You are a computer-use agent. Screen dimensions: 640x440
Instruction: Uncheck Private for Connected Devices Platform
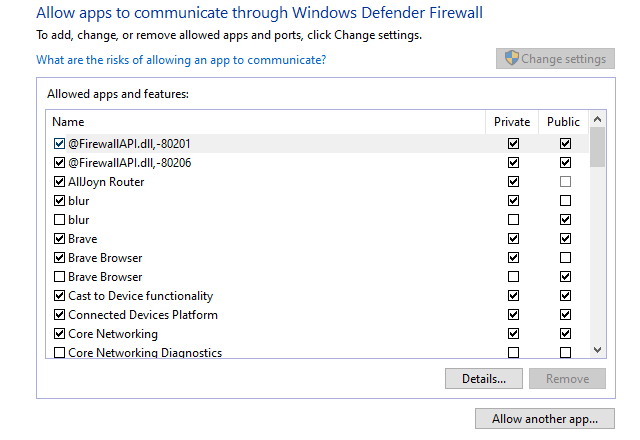click(514, 315)
